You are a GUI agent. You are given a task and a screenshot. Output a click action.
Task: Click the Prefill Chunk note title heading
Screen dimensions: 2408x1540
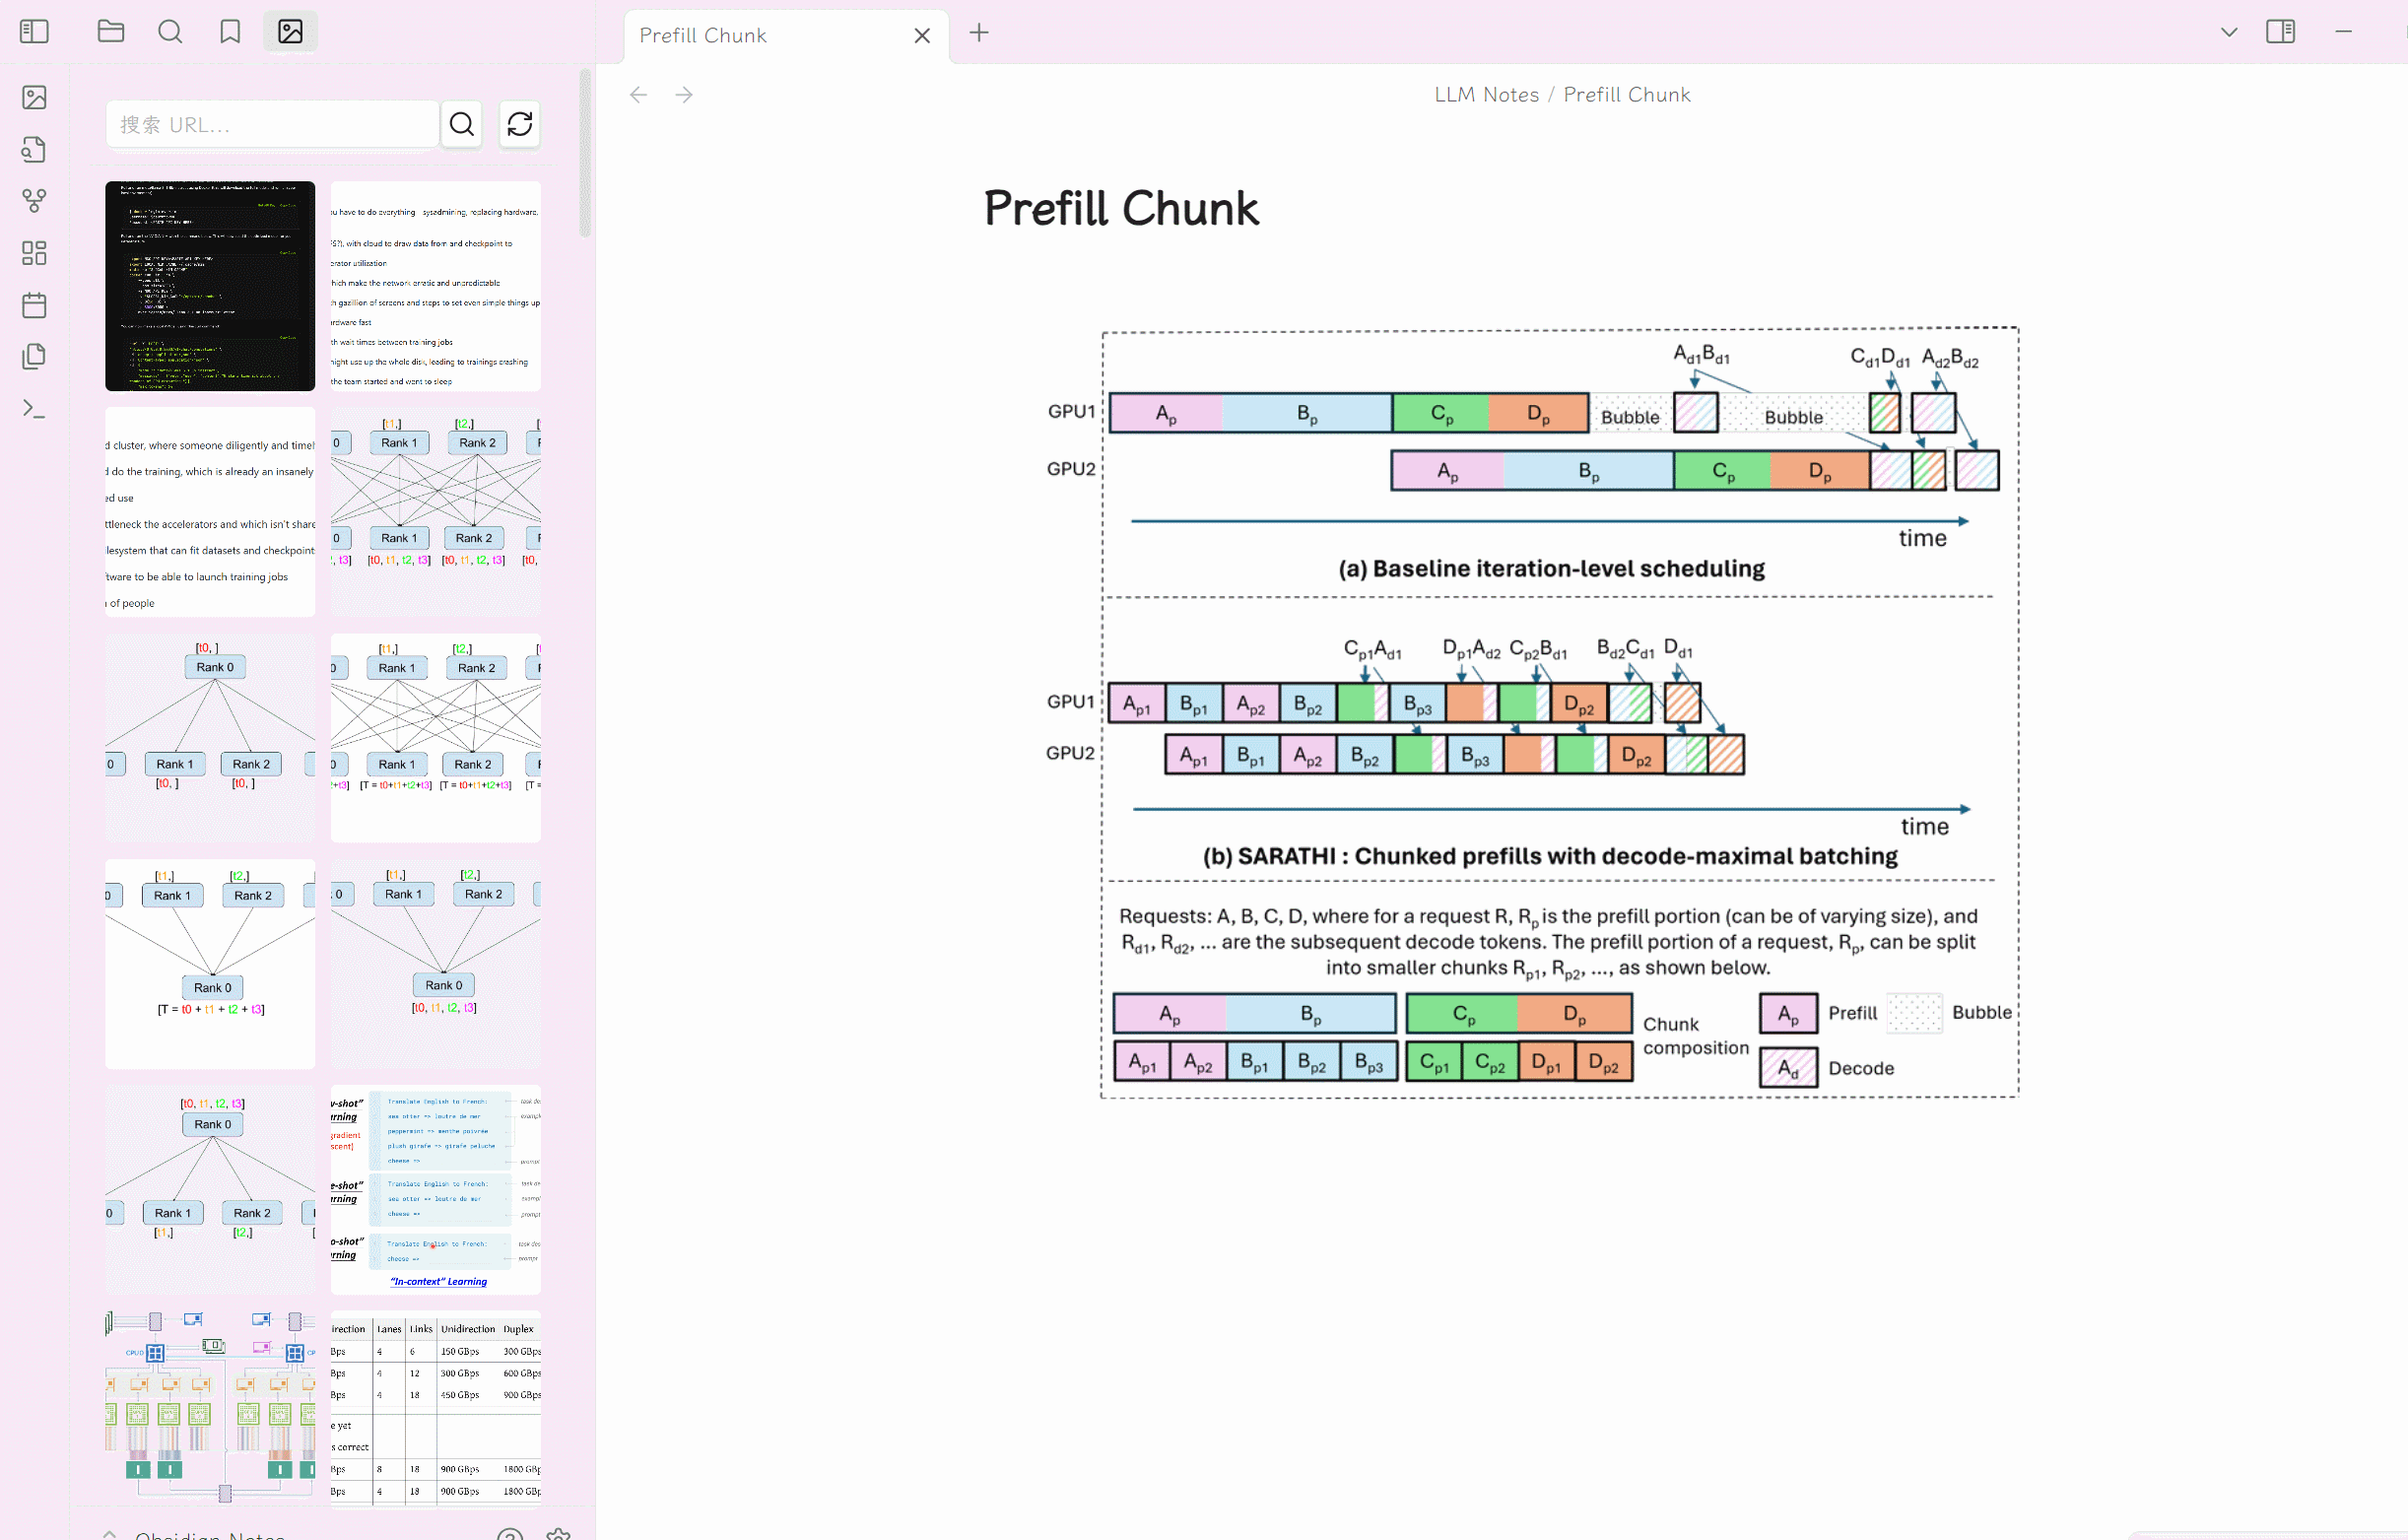pos(1121,208)
